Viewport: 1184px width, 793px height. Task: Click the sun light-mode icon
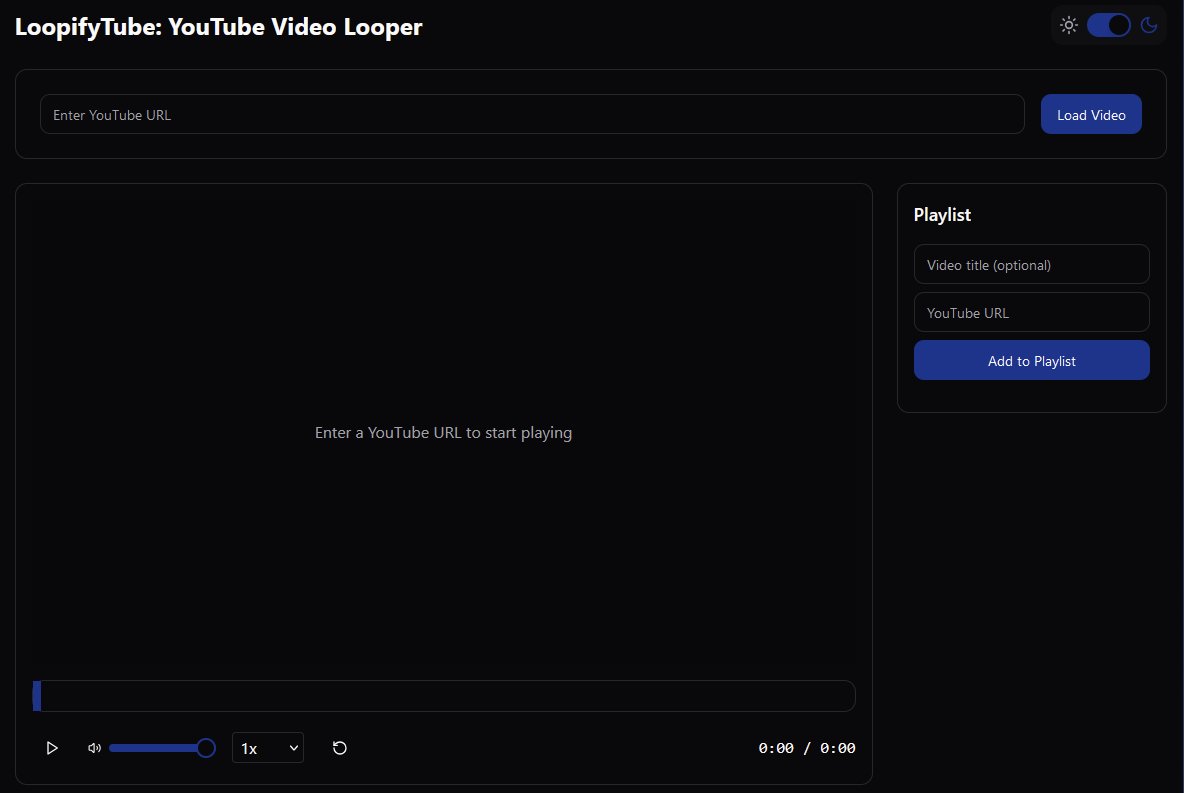[x=1068, y=25]
